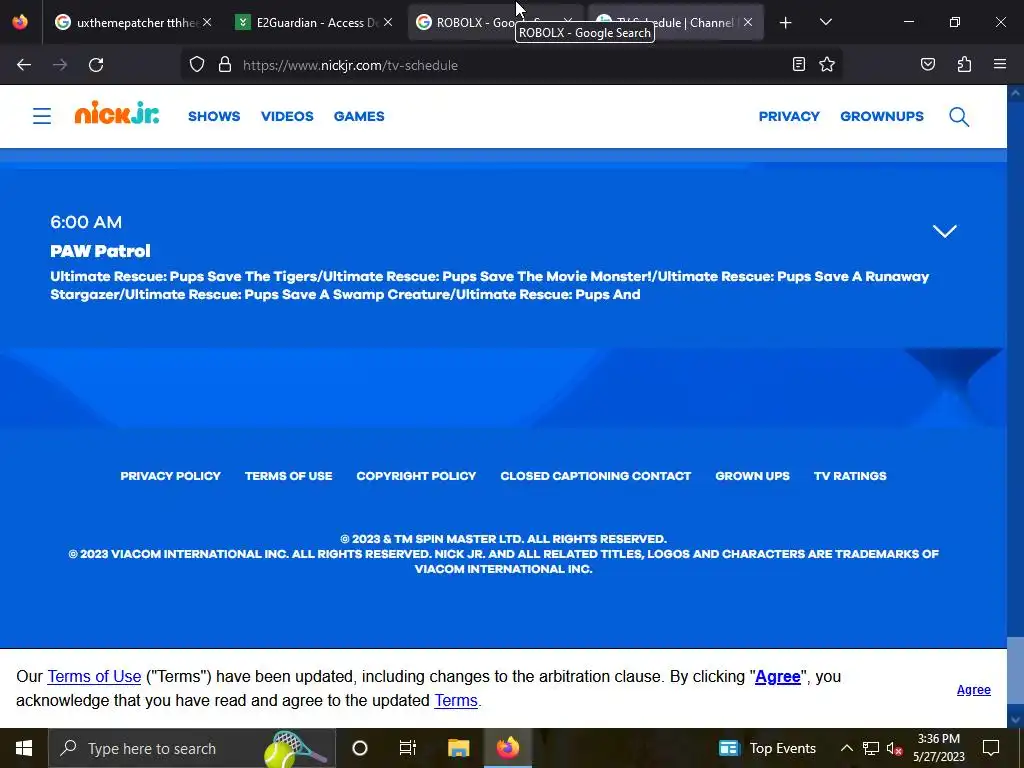The image size is (1024, 768).
Task: Close the TV Schedule tab
Action: pos(748,22)
